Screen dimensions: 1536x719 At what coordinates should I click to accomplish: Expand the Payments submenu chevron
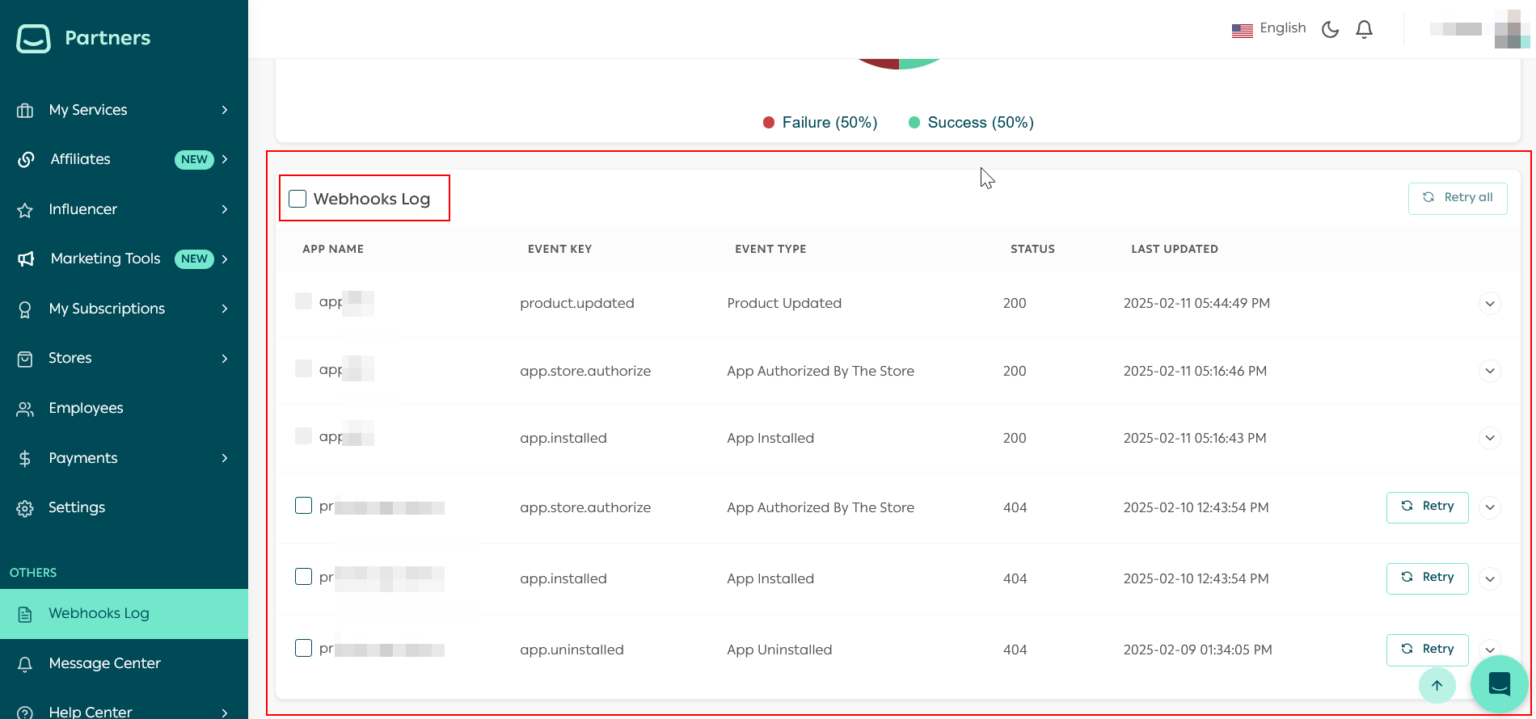pyautogui.click(x=225, y=458)
